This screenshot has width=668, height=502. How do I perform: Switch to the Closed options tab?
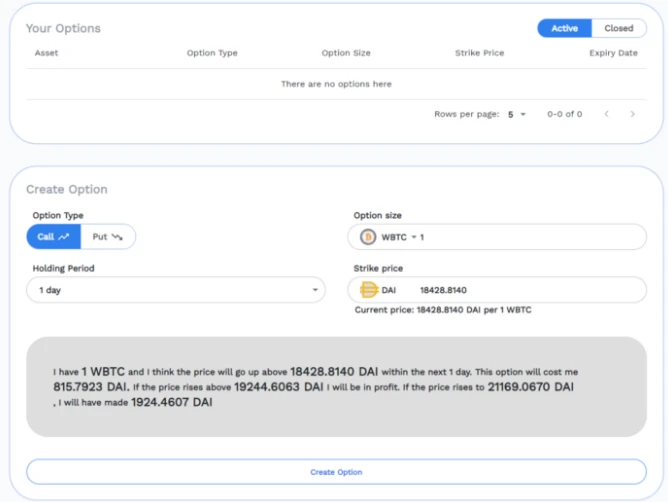(x=619, y=28)
